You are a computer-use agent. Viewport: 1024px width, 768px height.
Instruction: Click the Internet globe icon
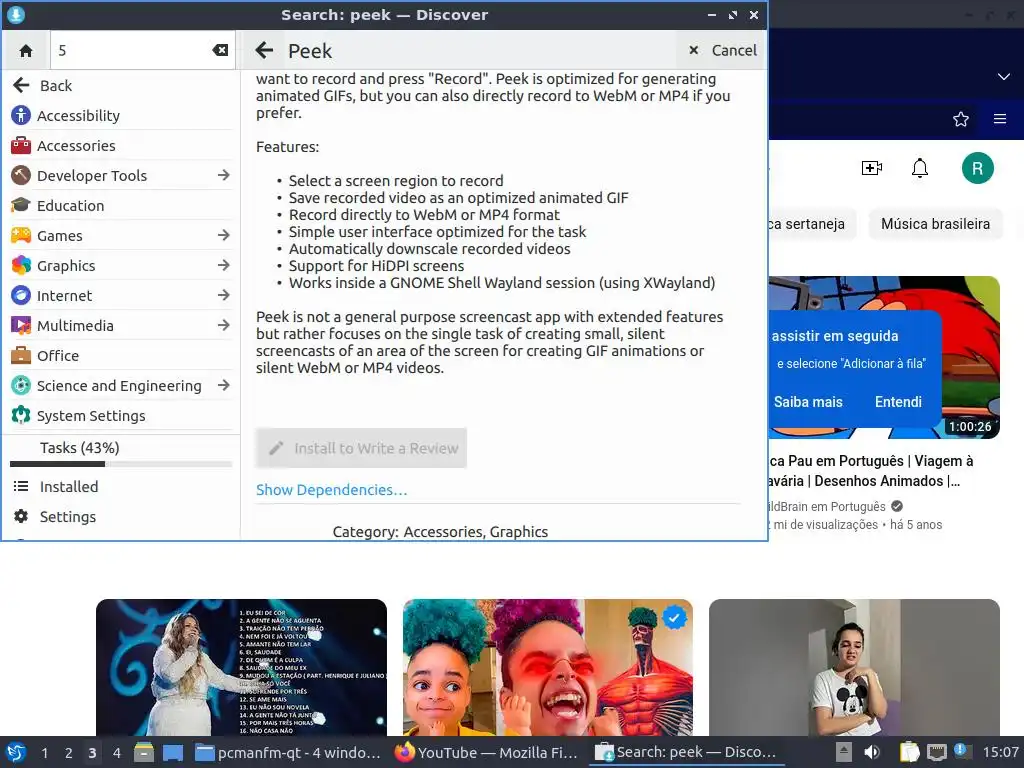pos(21,295)
